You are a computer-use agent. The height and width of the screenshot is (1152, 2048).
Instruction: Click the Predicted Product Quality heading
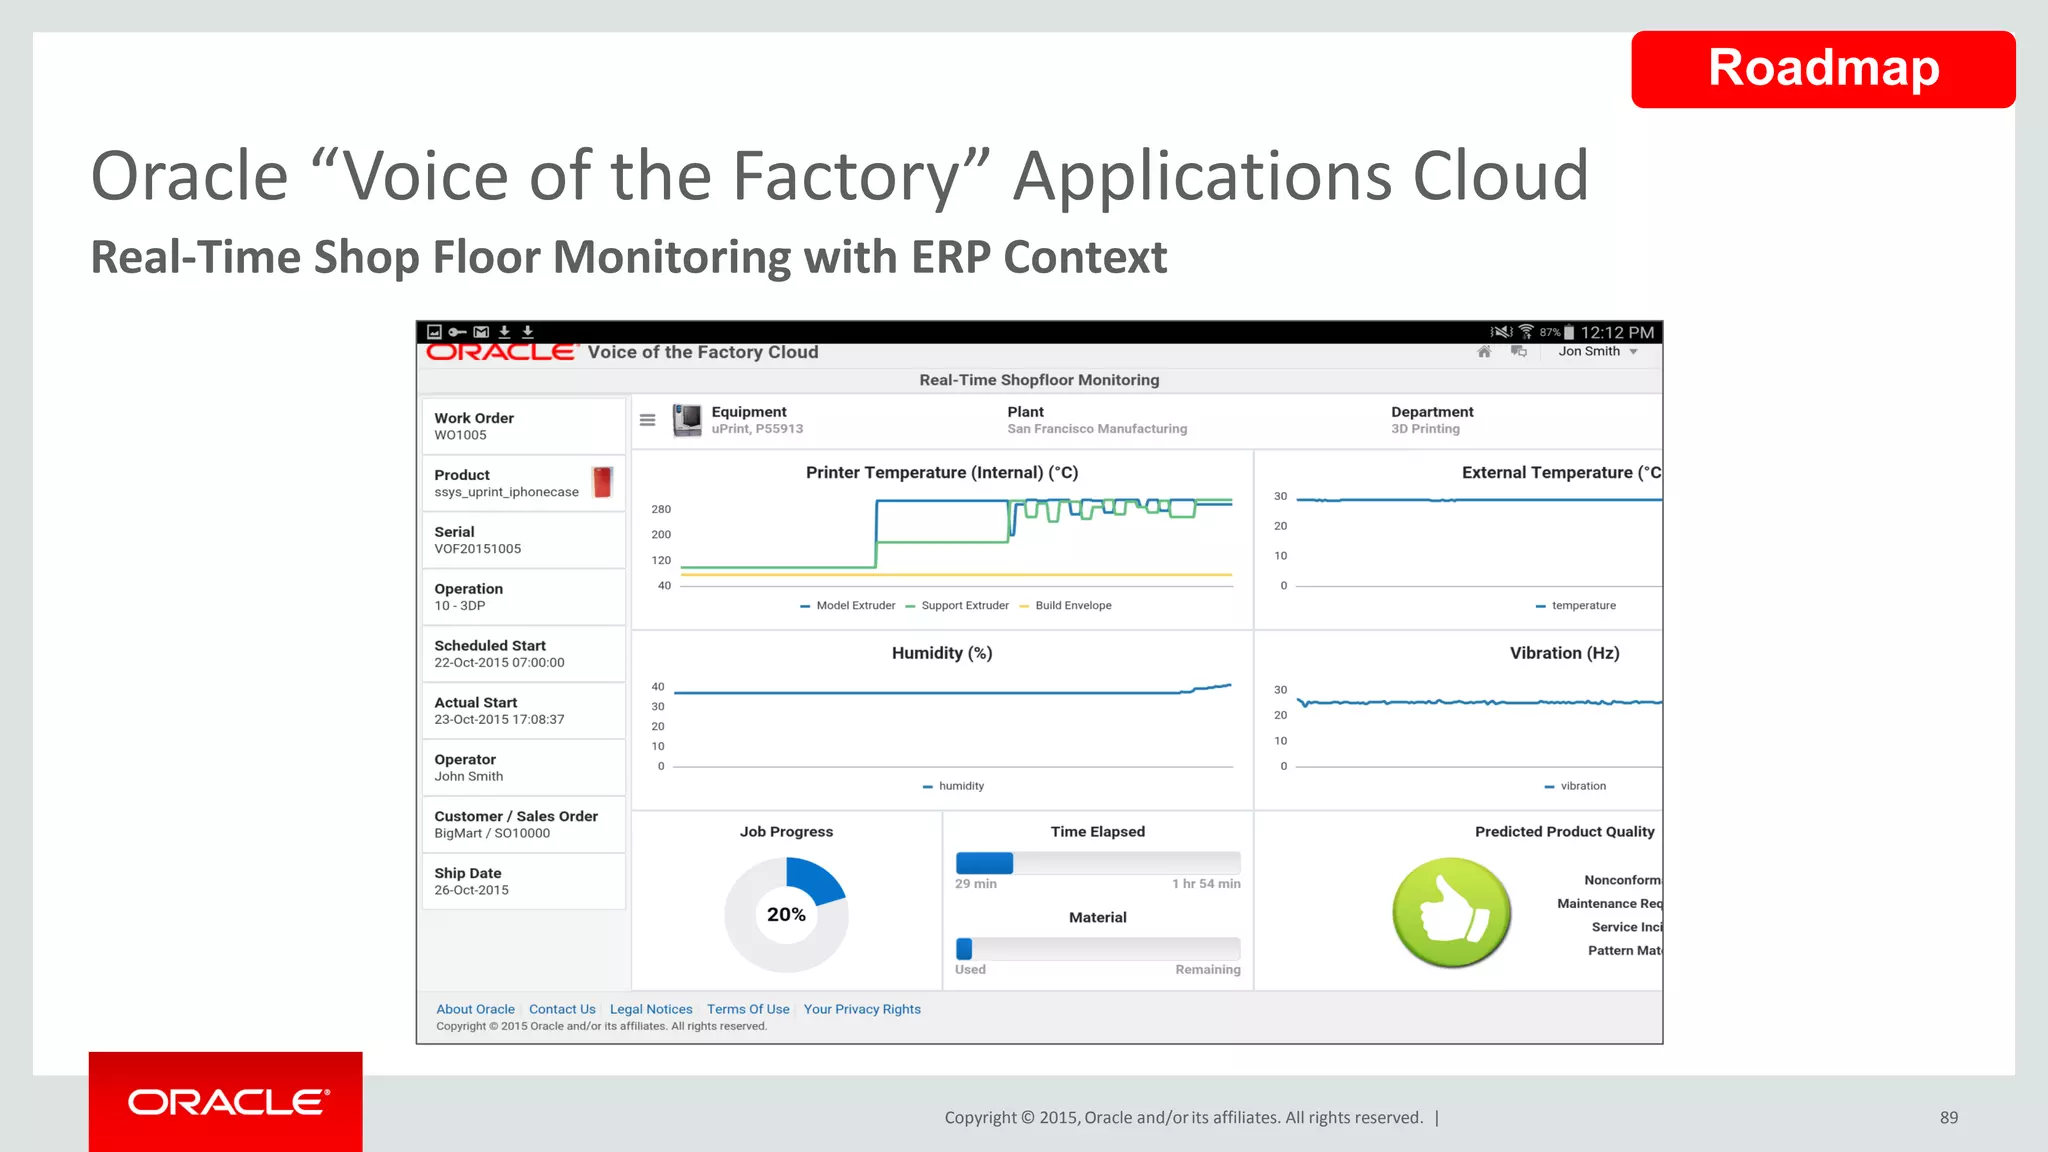point(1565,832)
